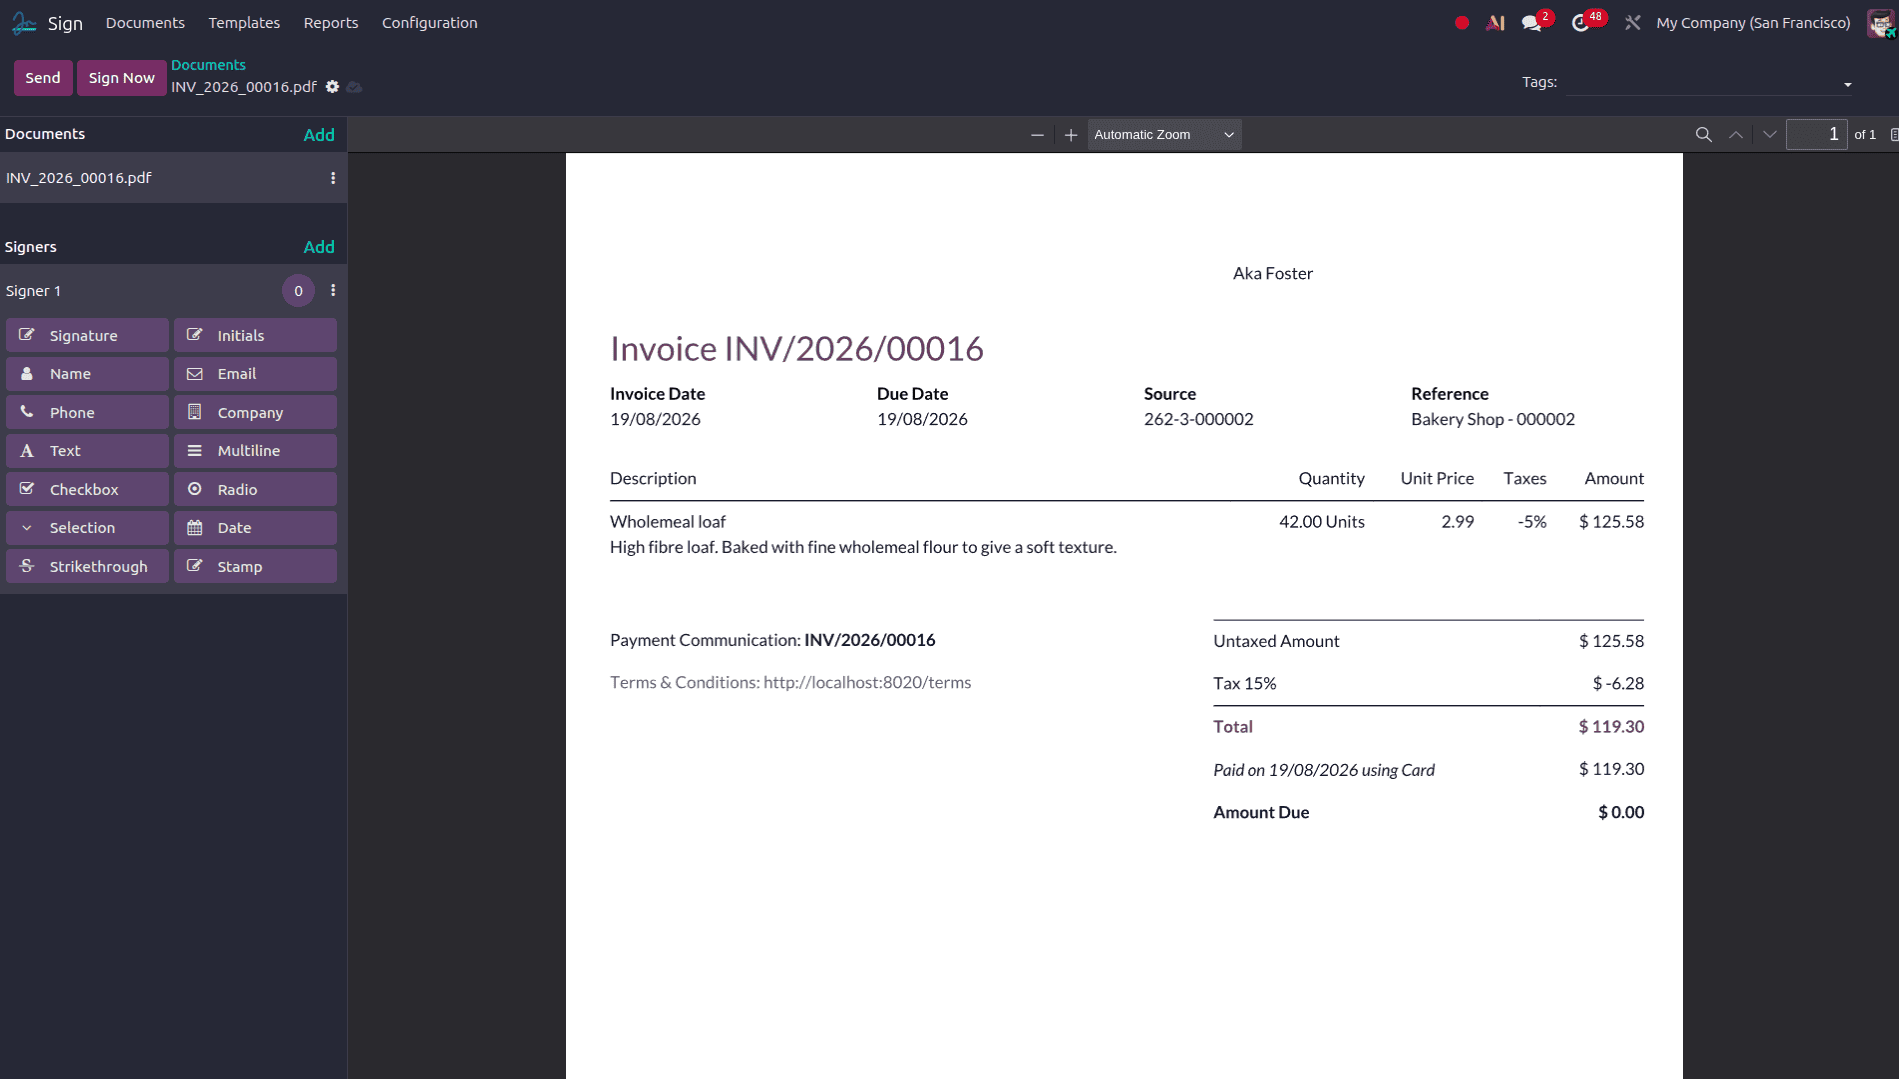Viewport: 1899px width, 1079px height.
Task: Click the red recording indicator
Action: [1461, 22]
